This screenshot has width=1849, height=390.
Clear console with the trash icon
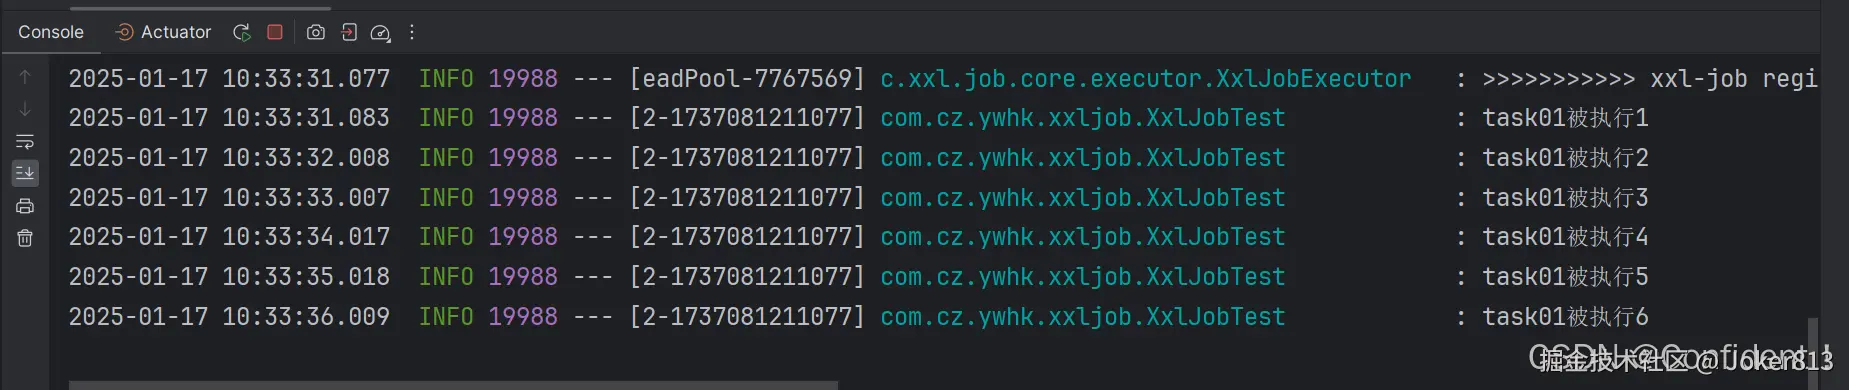[x=25, y=238]
